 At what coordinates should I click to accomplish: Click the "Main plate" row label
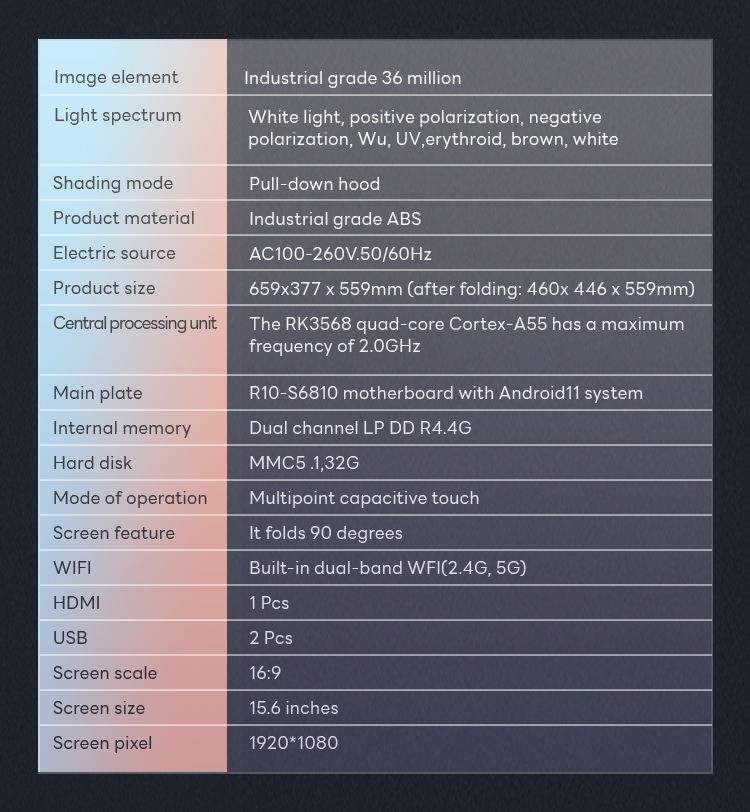point(97,393)
